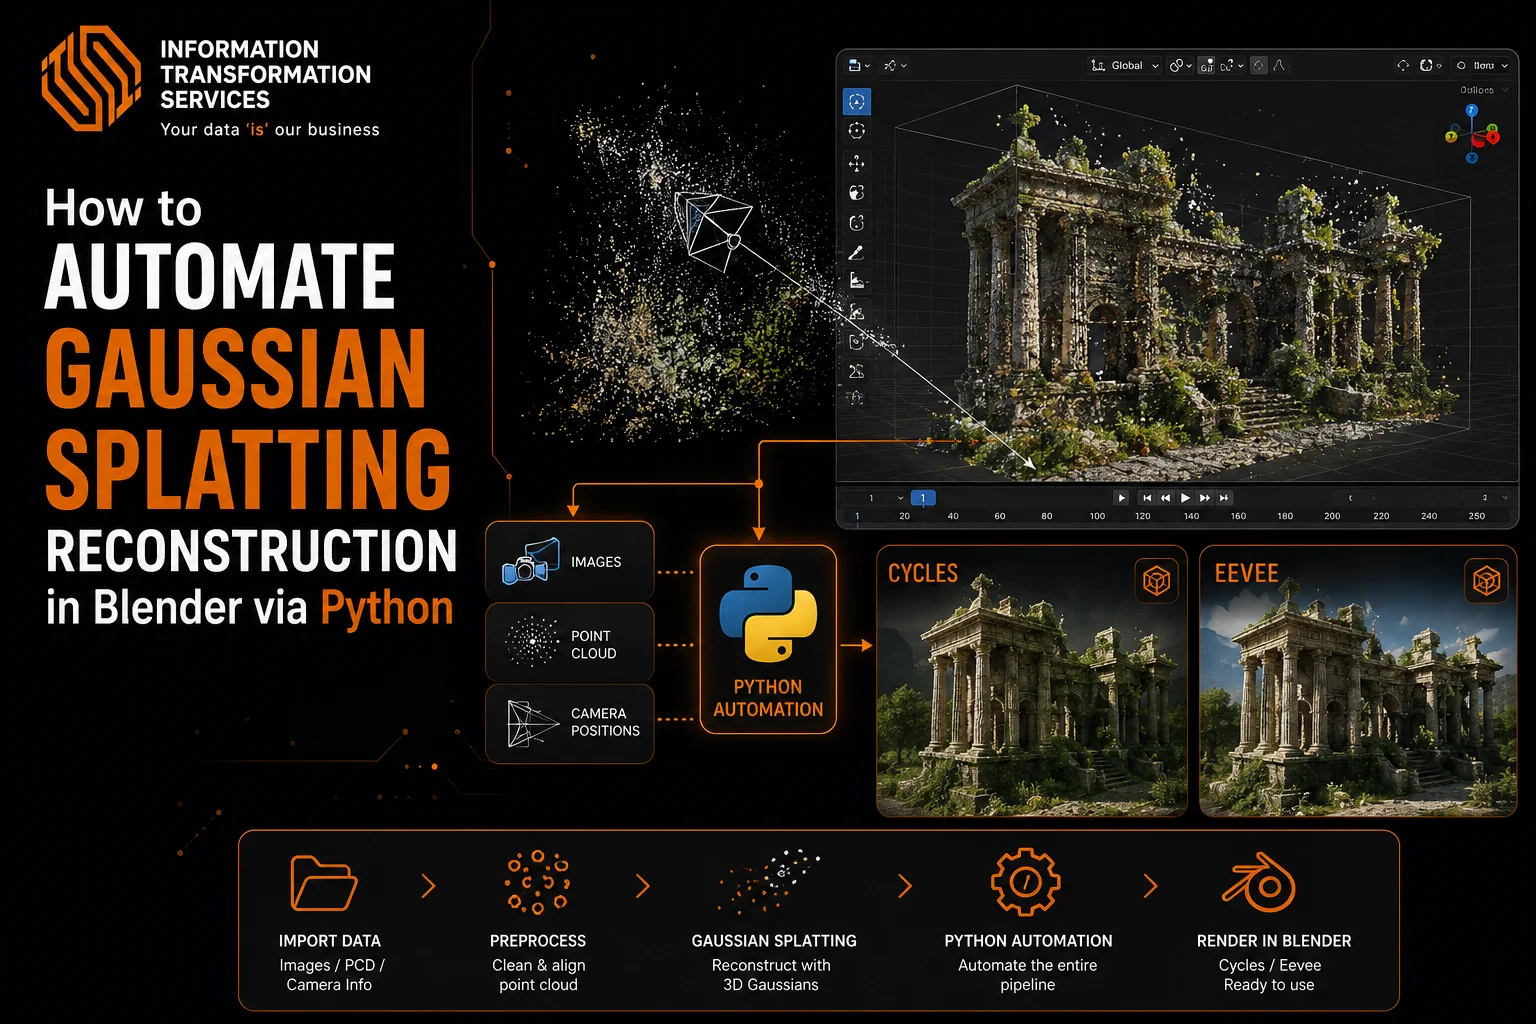This screenshot has width=1536, height=1024.
Task: Click the 'IMPORT DATA' step label
Action: tap(330, 941)
